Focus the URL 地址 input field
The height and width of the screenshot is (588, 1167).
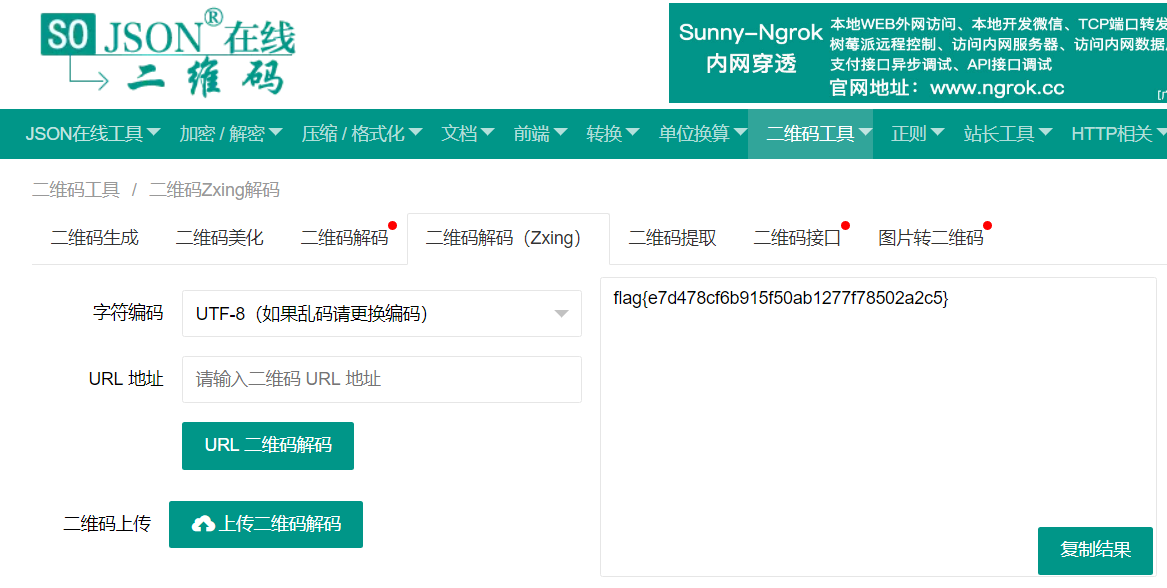pyautogui.click(x=382, y=379)
